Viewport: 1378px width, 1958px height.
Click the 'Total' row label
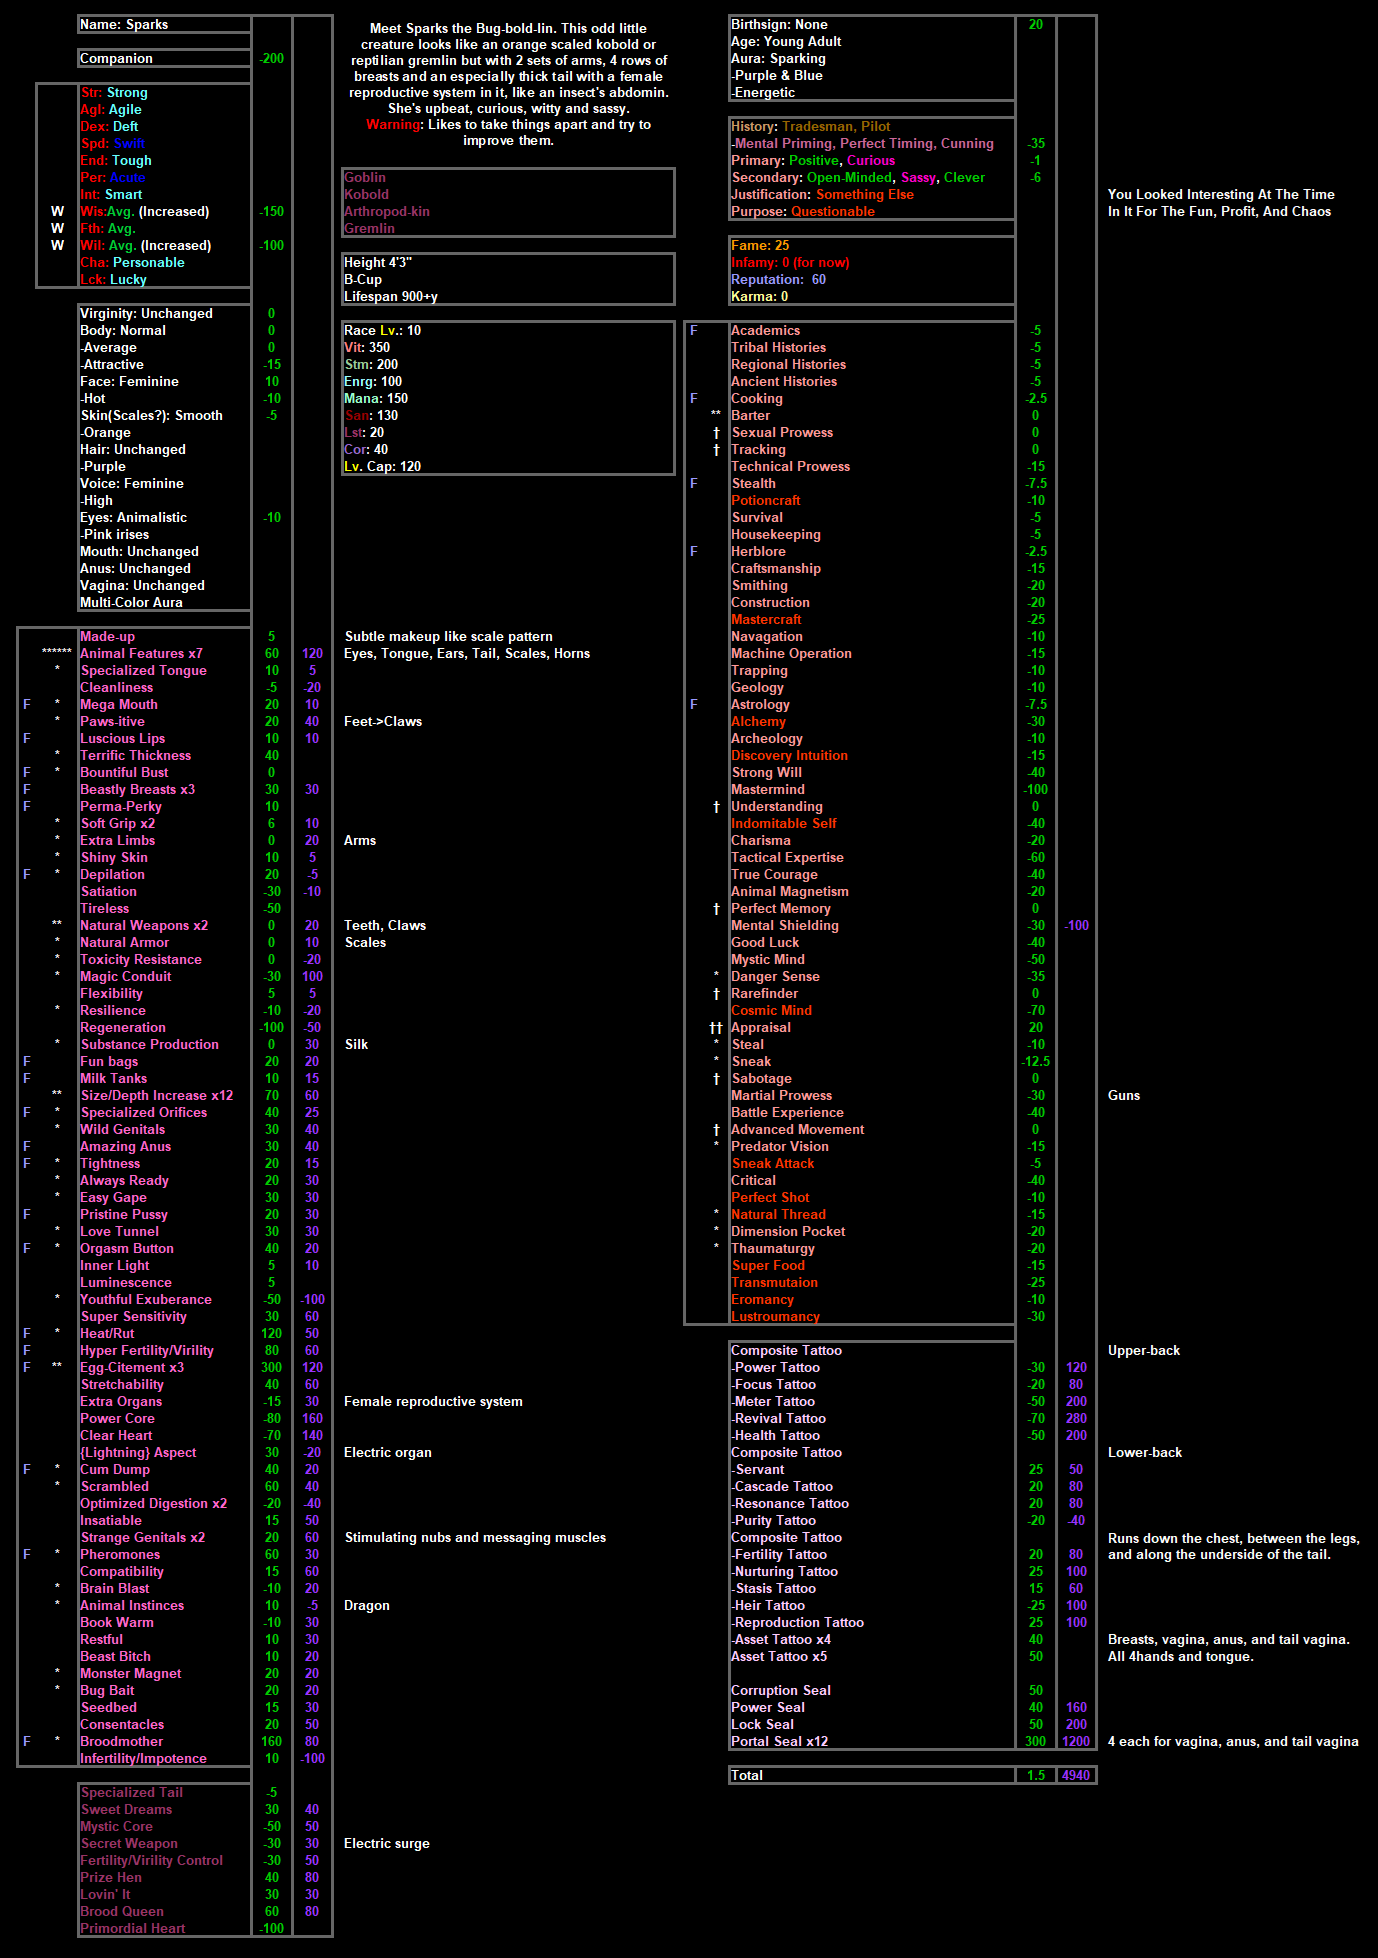pos(747,1775)
